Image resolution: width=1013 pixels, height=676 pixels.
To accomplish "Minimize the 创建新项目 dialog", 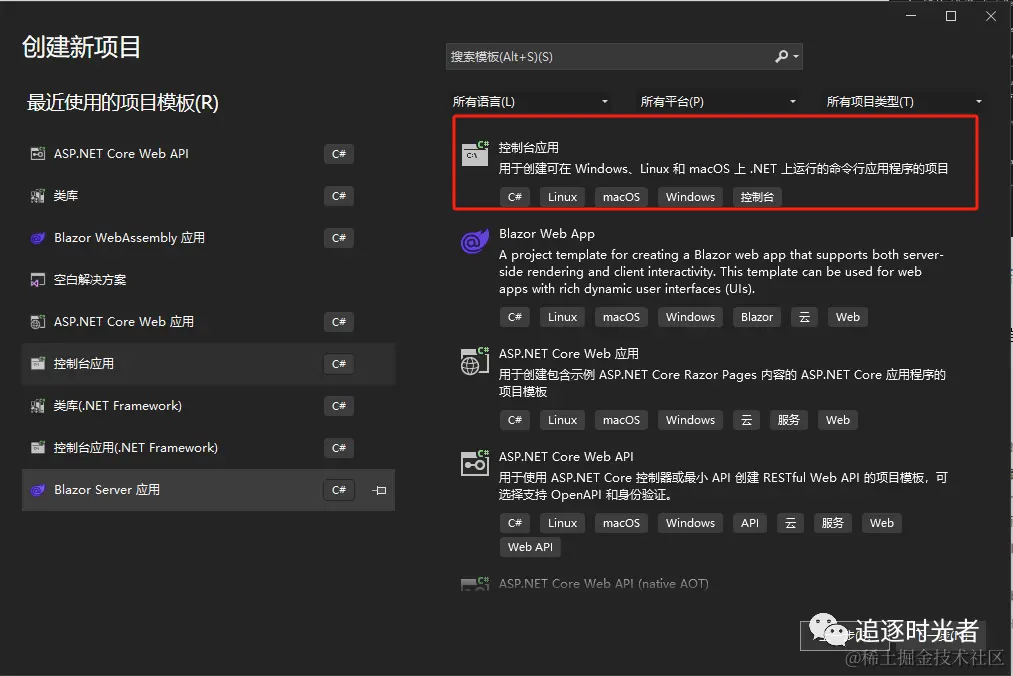I will pos(911,16).
